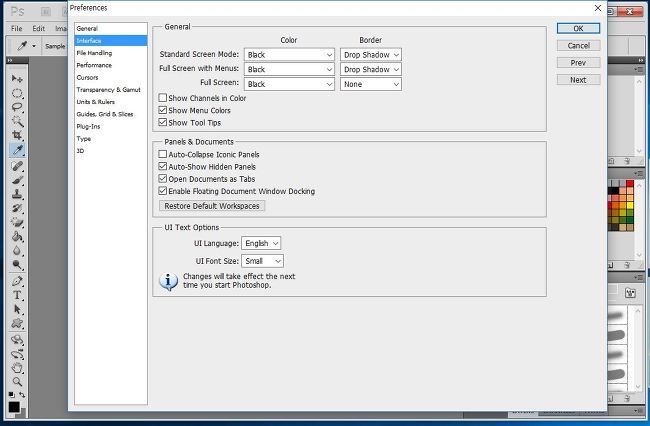
Task: Open Full Screen color dropdown
Action: pyautogui.click(x=289, y=84)
